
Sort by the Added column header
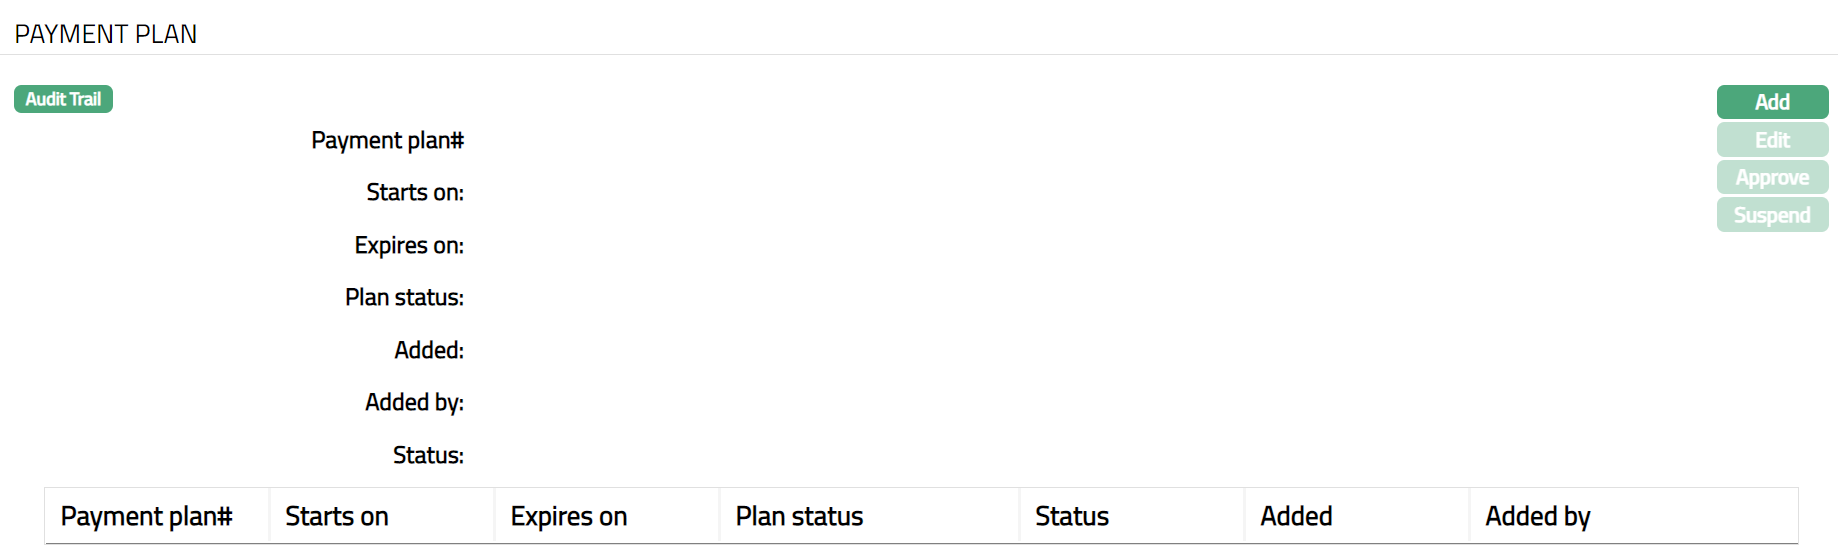click(1296, 516)
